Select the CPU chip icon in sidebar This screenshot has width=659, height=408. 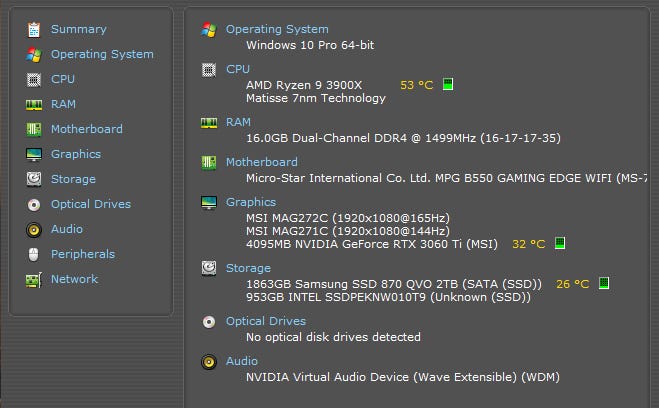point(34,79)
